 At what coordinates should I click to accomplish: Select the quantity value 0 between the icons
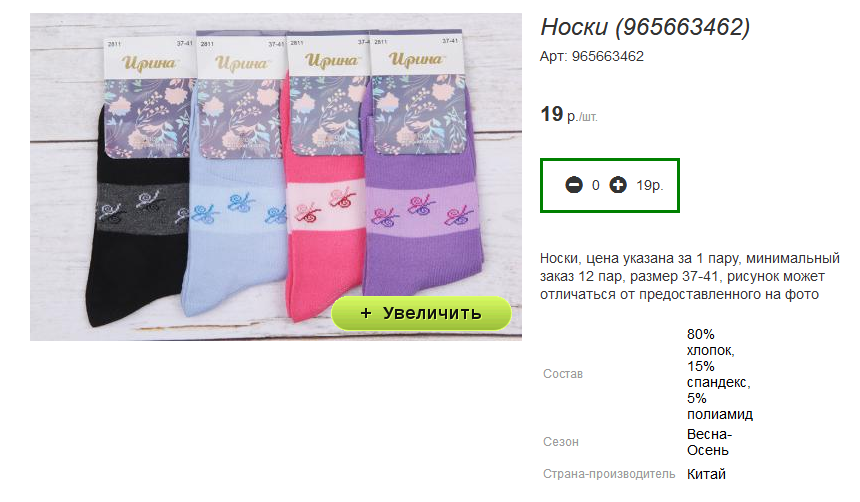click(596, 185)
